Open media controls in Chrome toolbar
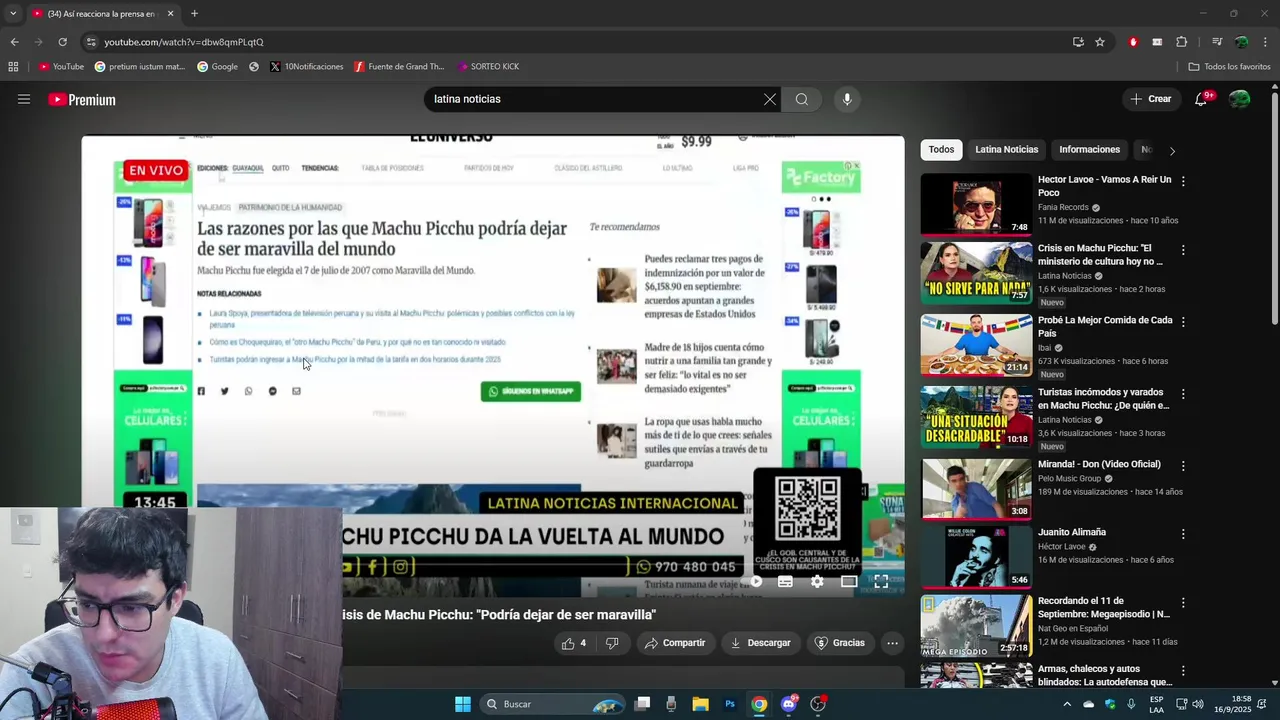Image resolution: width=1280 pixels, height=720 pixels. coord(1217,42)
